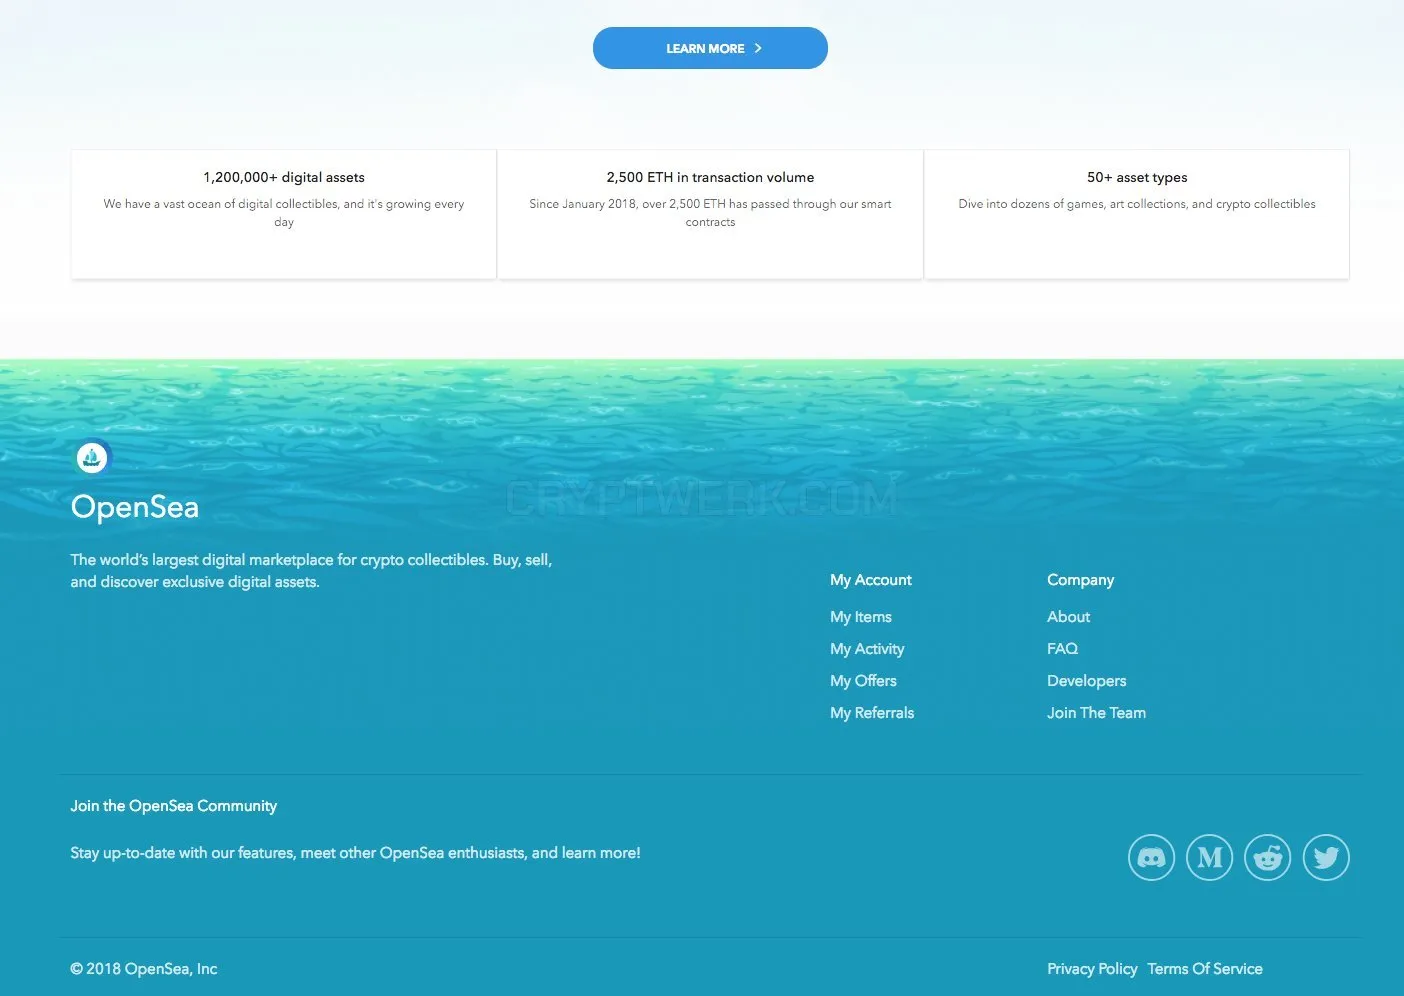Open the OpenSea Medium blog icon
The height and width of the screenshot is (996, 1404).
(1210, 857)
